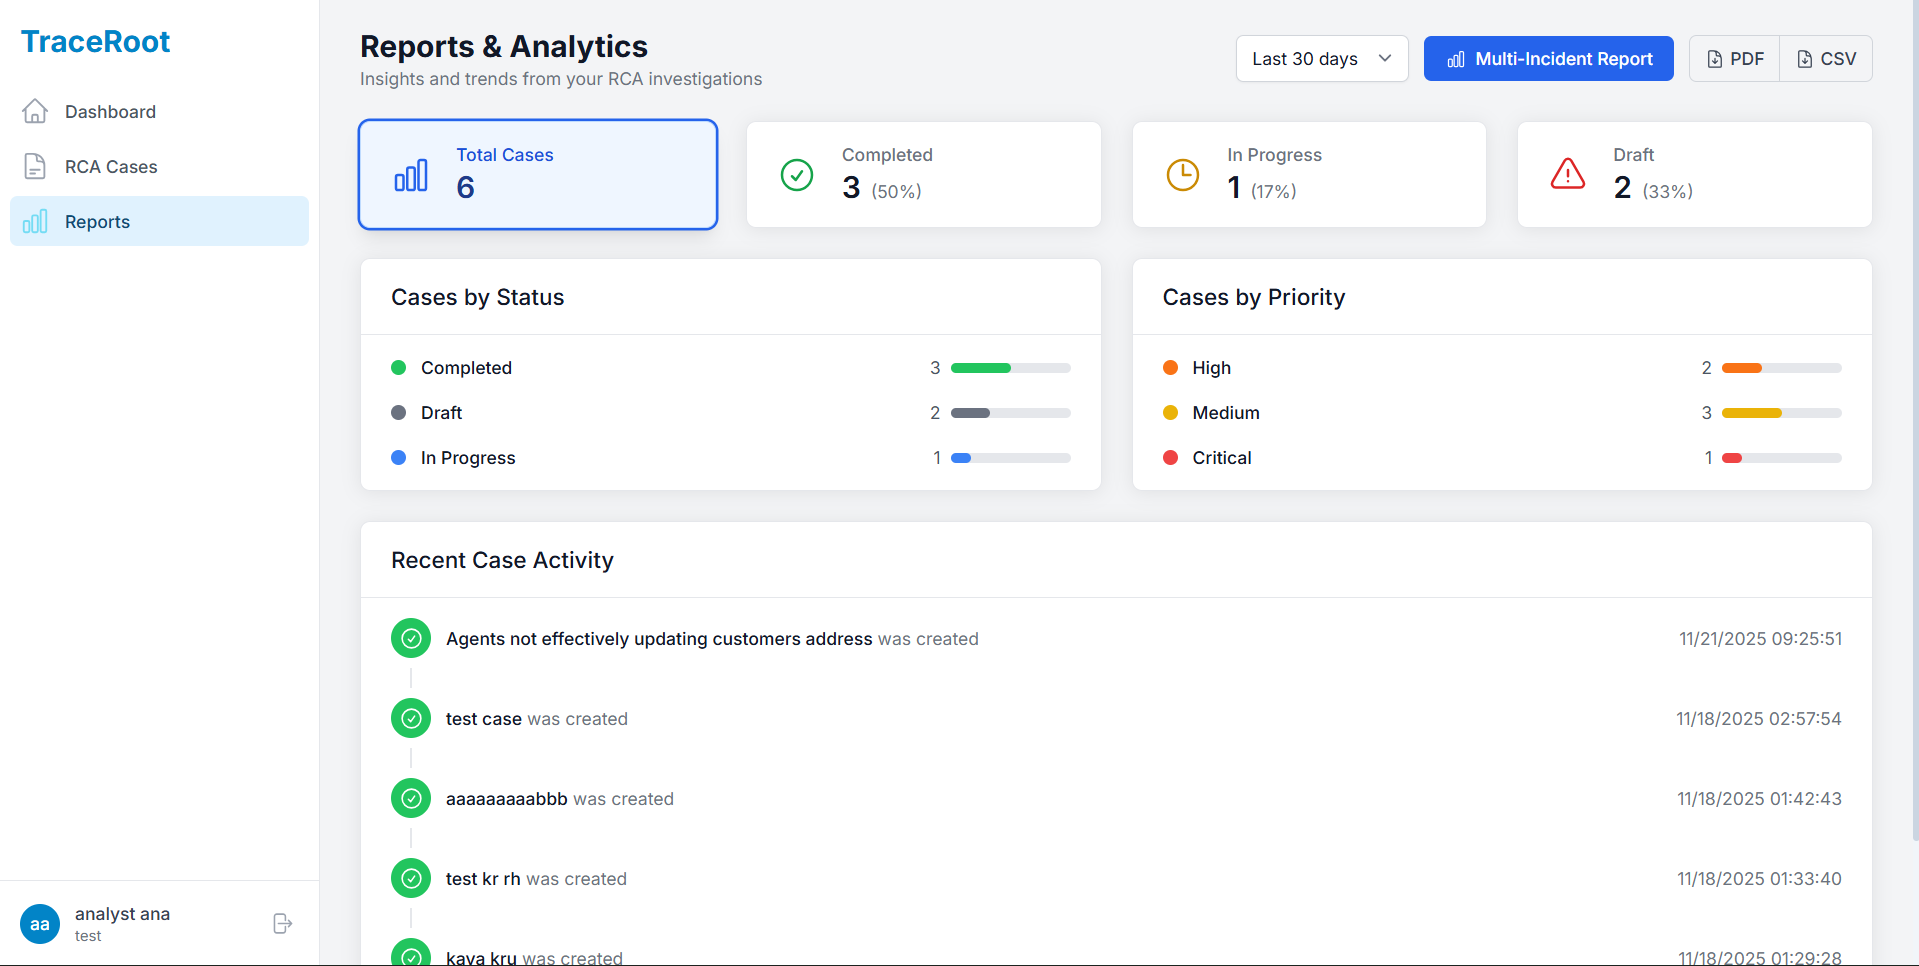Viewport: 1919px width, 966px height.
Task: Select the Total Cases summary card
Action: tap(538, 175)
